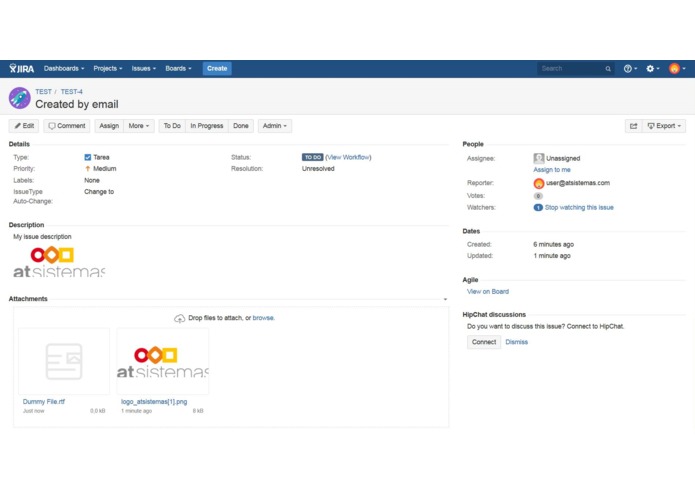The height and width of the screenshot is (494, 695).
Task: Click the TEST-4 issue key link
Action: click(71, 92)
